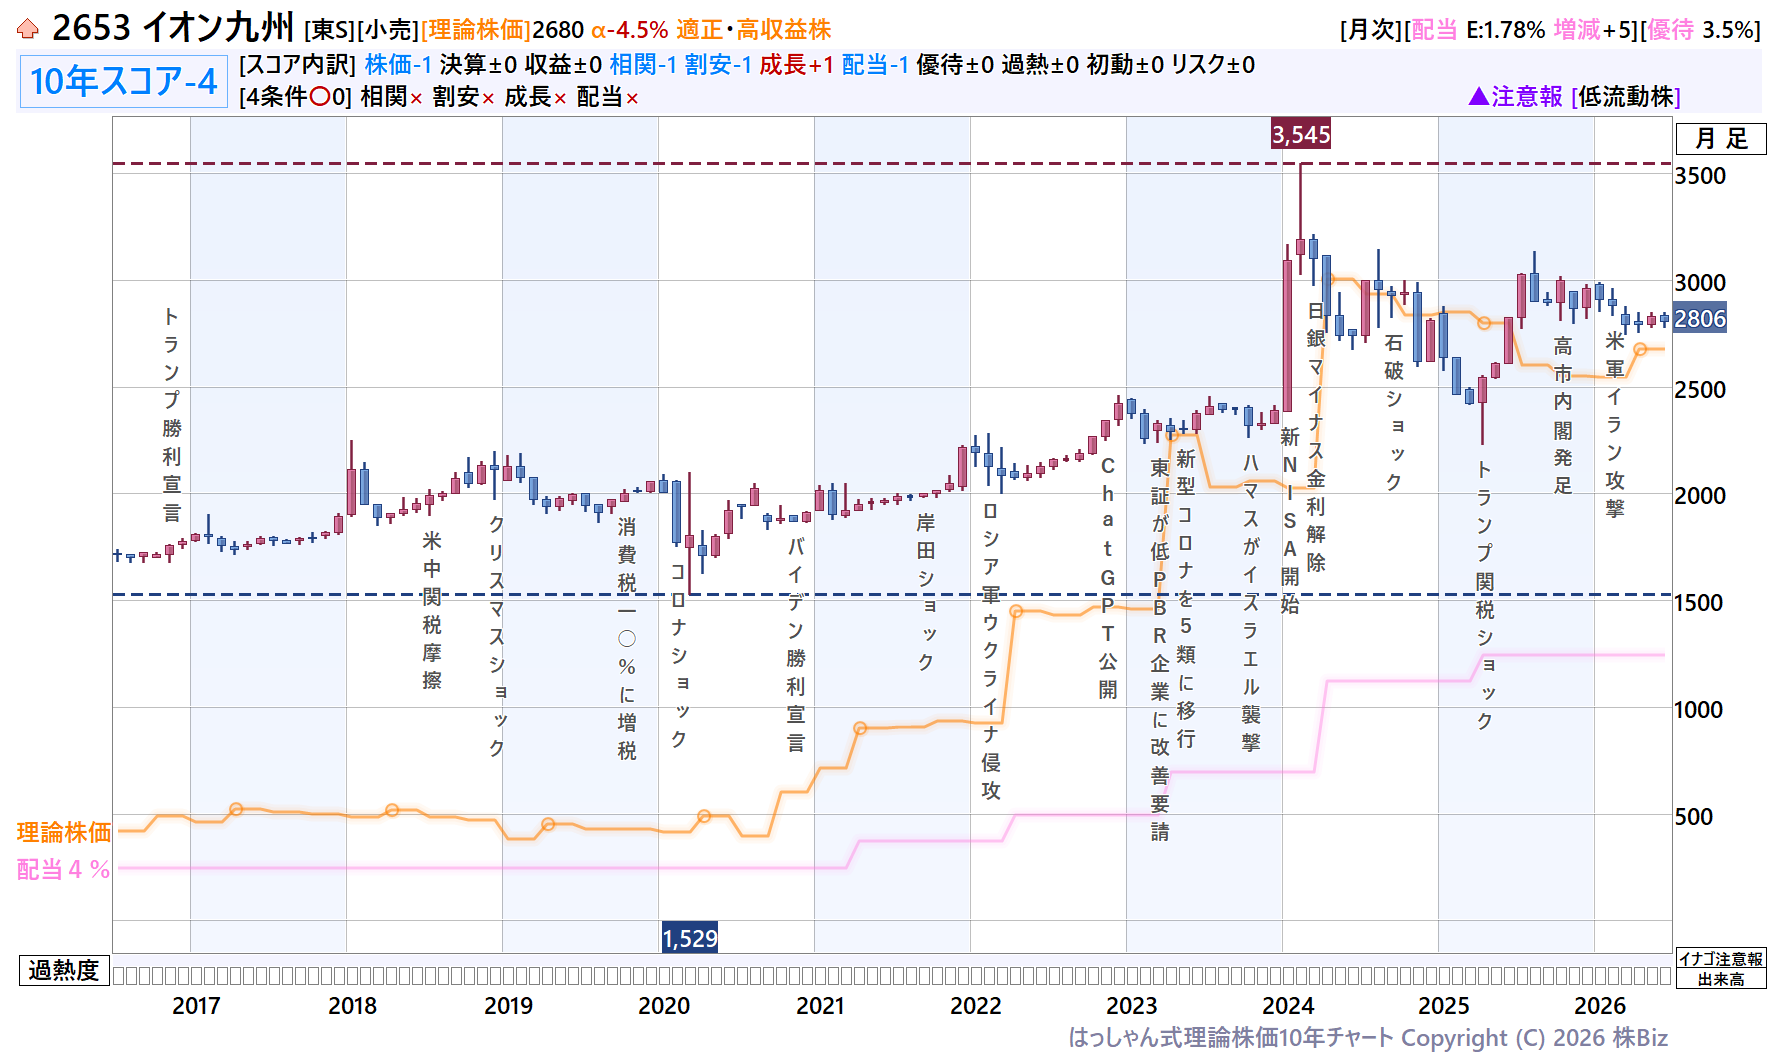
Task: Click the 成長+1 score item
Action: pyautogui.click(x=796, y=65)
